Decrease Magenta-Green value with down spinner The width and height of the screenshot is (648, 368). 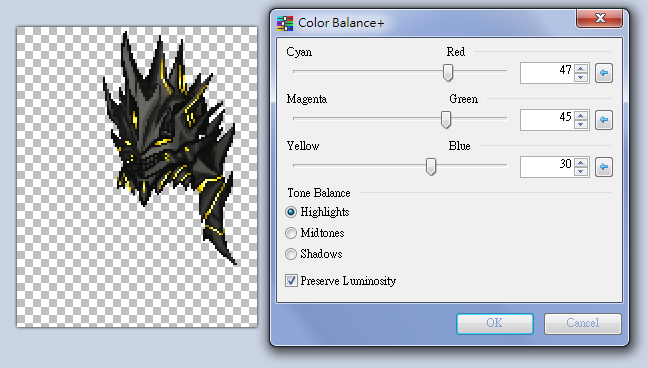(581, 124)
